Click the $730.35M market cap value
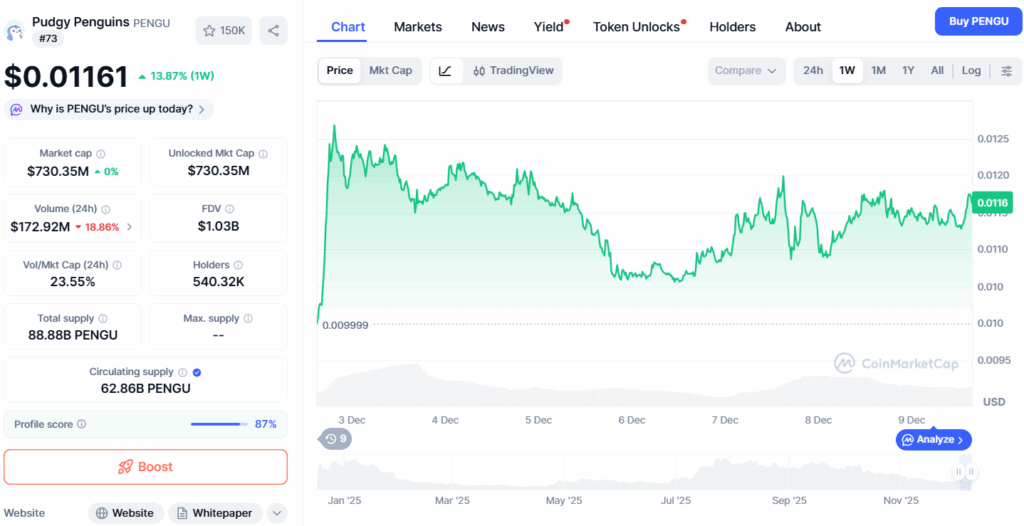Viewport: 1024px width, 526px height. (57, 171)
